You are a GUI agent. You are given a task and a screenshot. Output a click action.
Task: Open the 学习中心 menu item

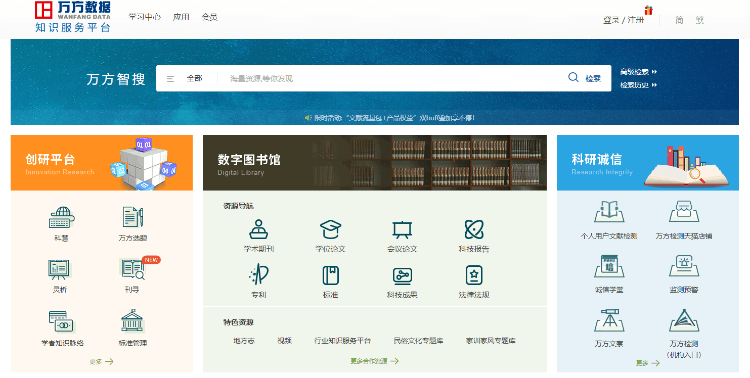coord(144,17)
